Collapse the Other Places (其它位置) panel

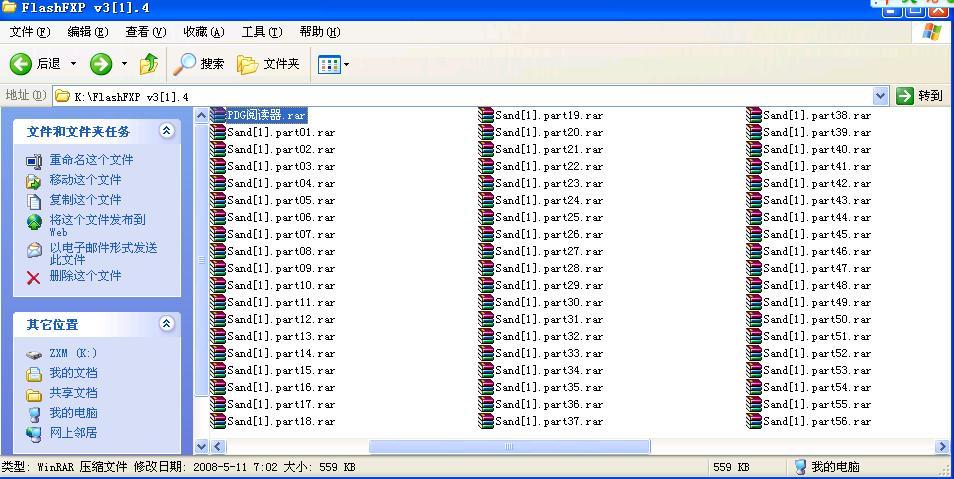[x=166, y=324]
